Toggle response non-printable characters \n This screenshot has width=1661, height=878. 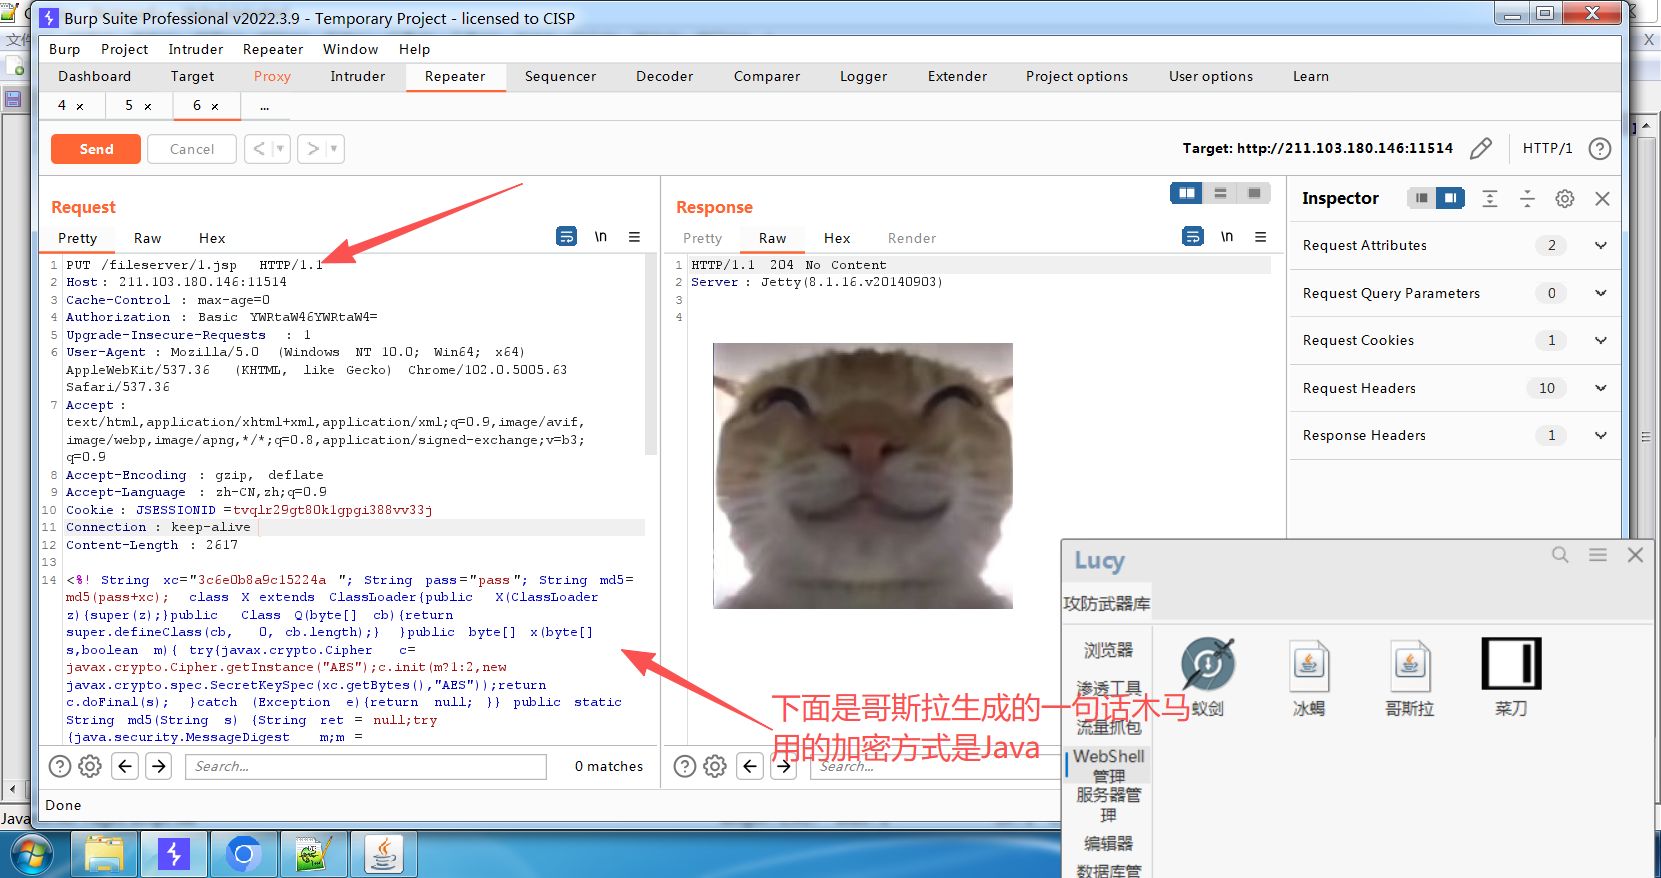(x=1227, y=237)
